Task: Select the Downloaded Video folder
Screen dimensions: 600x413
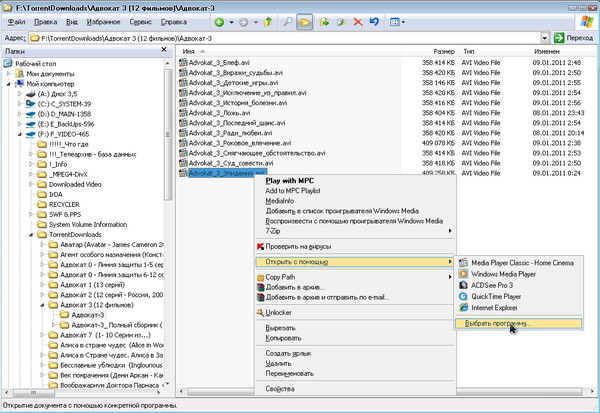Action: (x=75, y=184)
